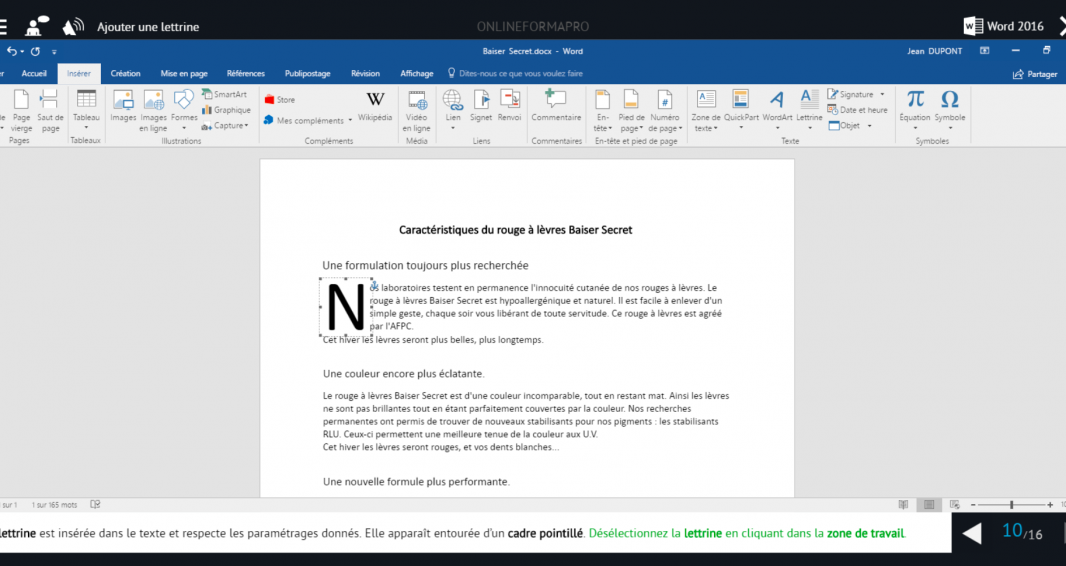Select web layout view in status bar
This screenshot has height=566, width=1066.
(x=955, y=505)
